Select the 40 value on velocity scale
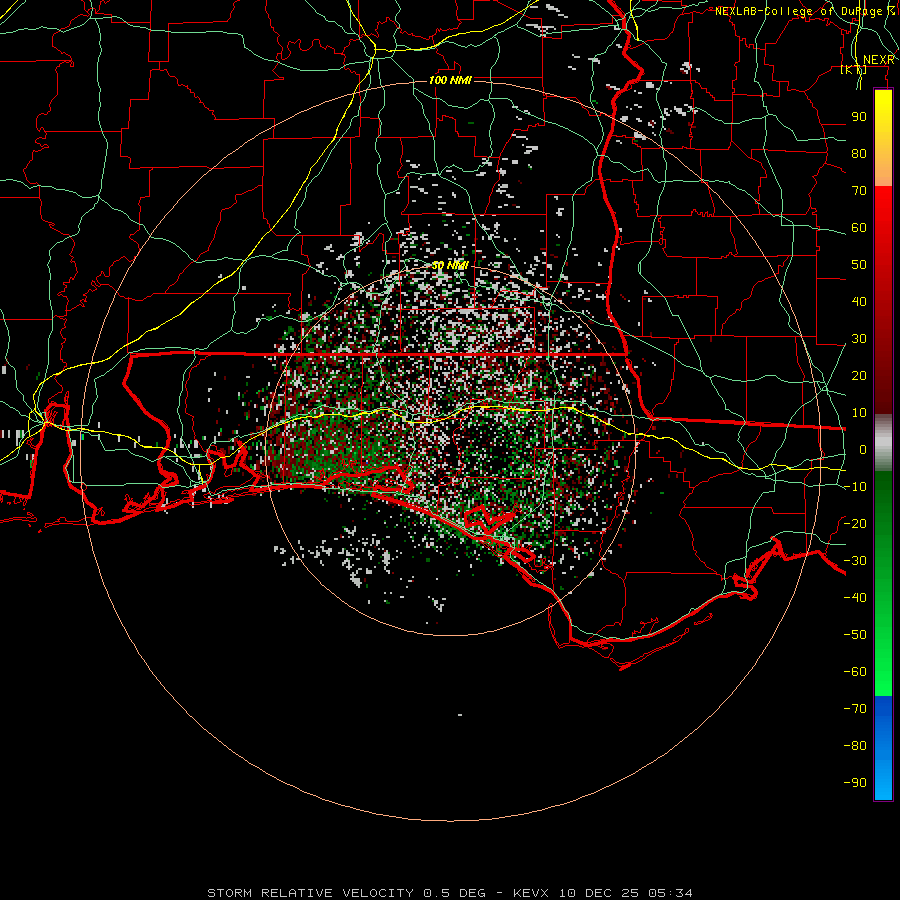The width and height of the screenshot is (900, 900). click(859, 302)
